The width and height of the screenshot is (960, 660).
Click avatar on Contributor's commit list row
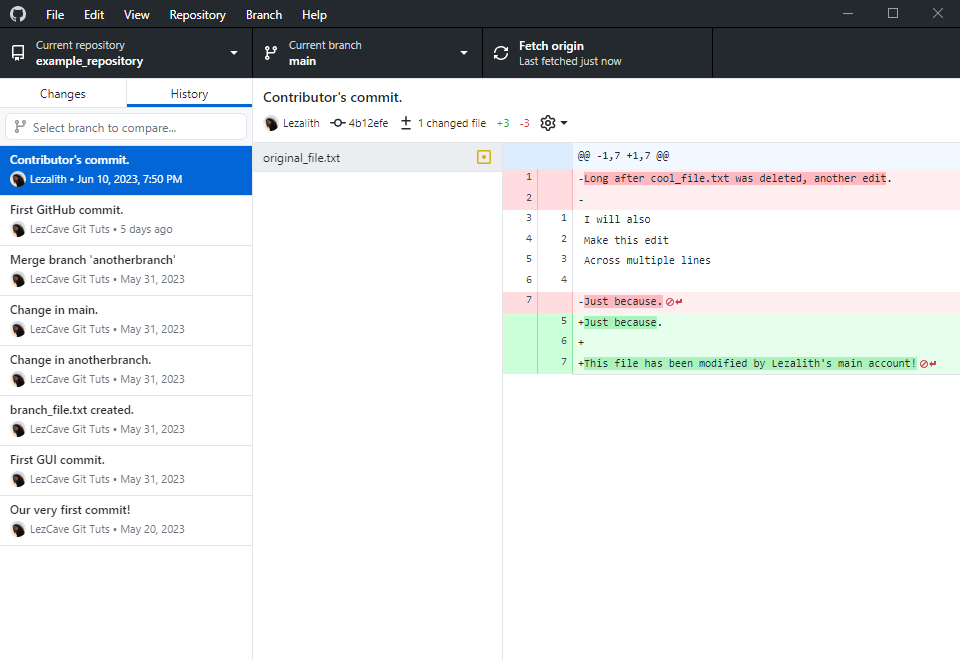(18, 179)
